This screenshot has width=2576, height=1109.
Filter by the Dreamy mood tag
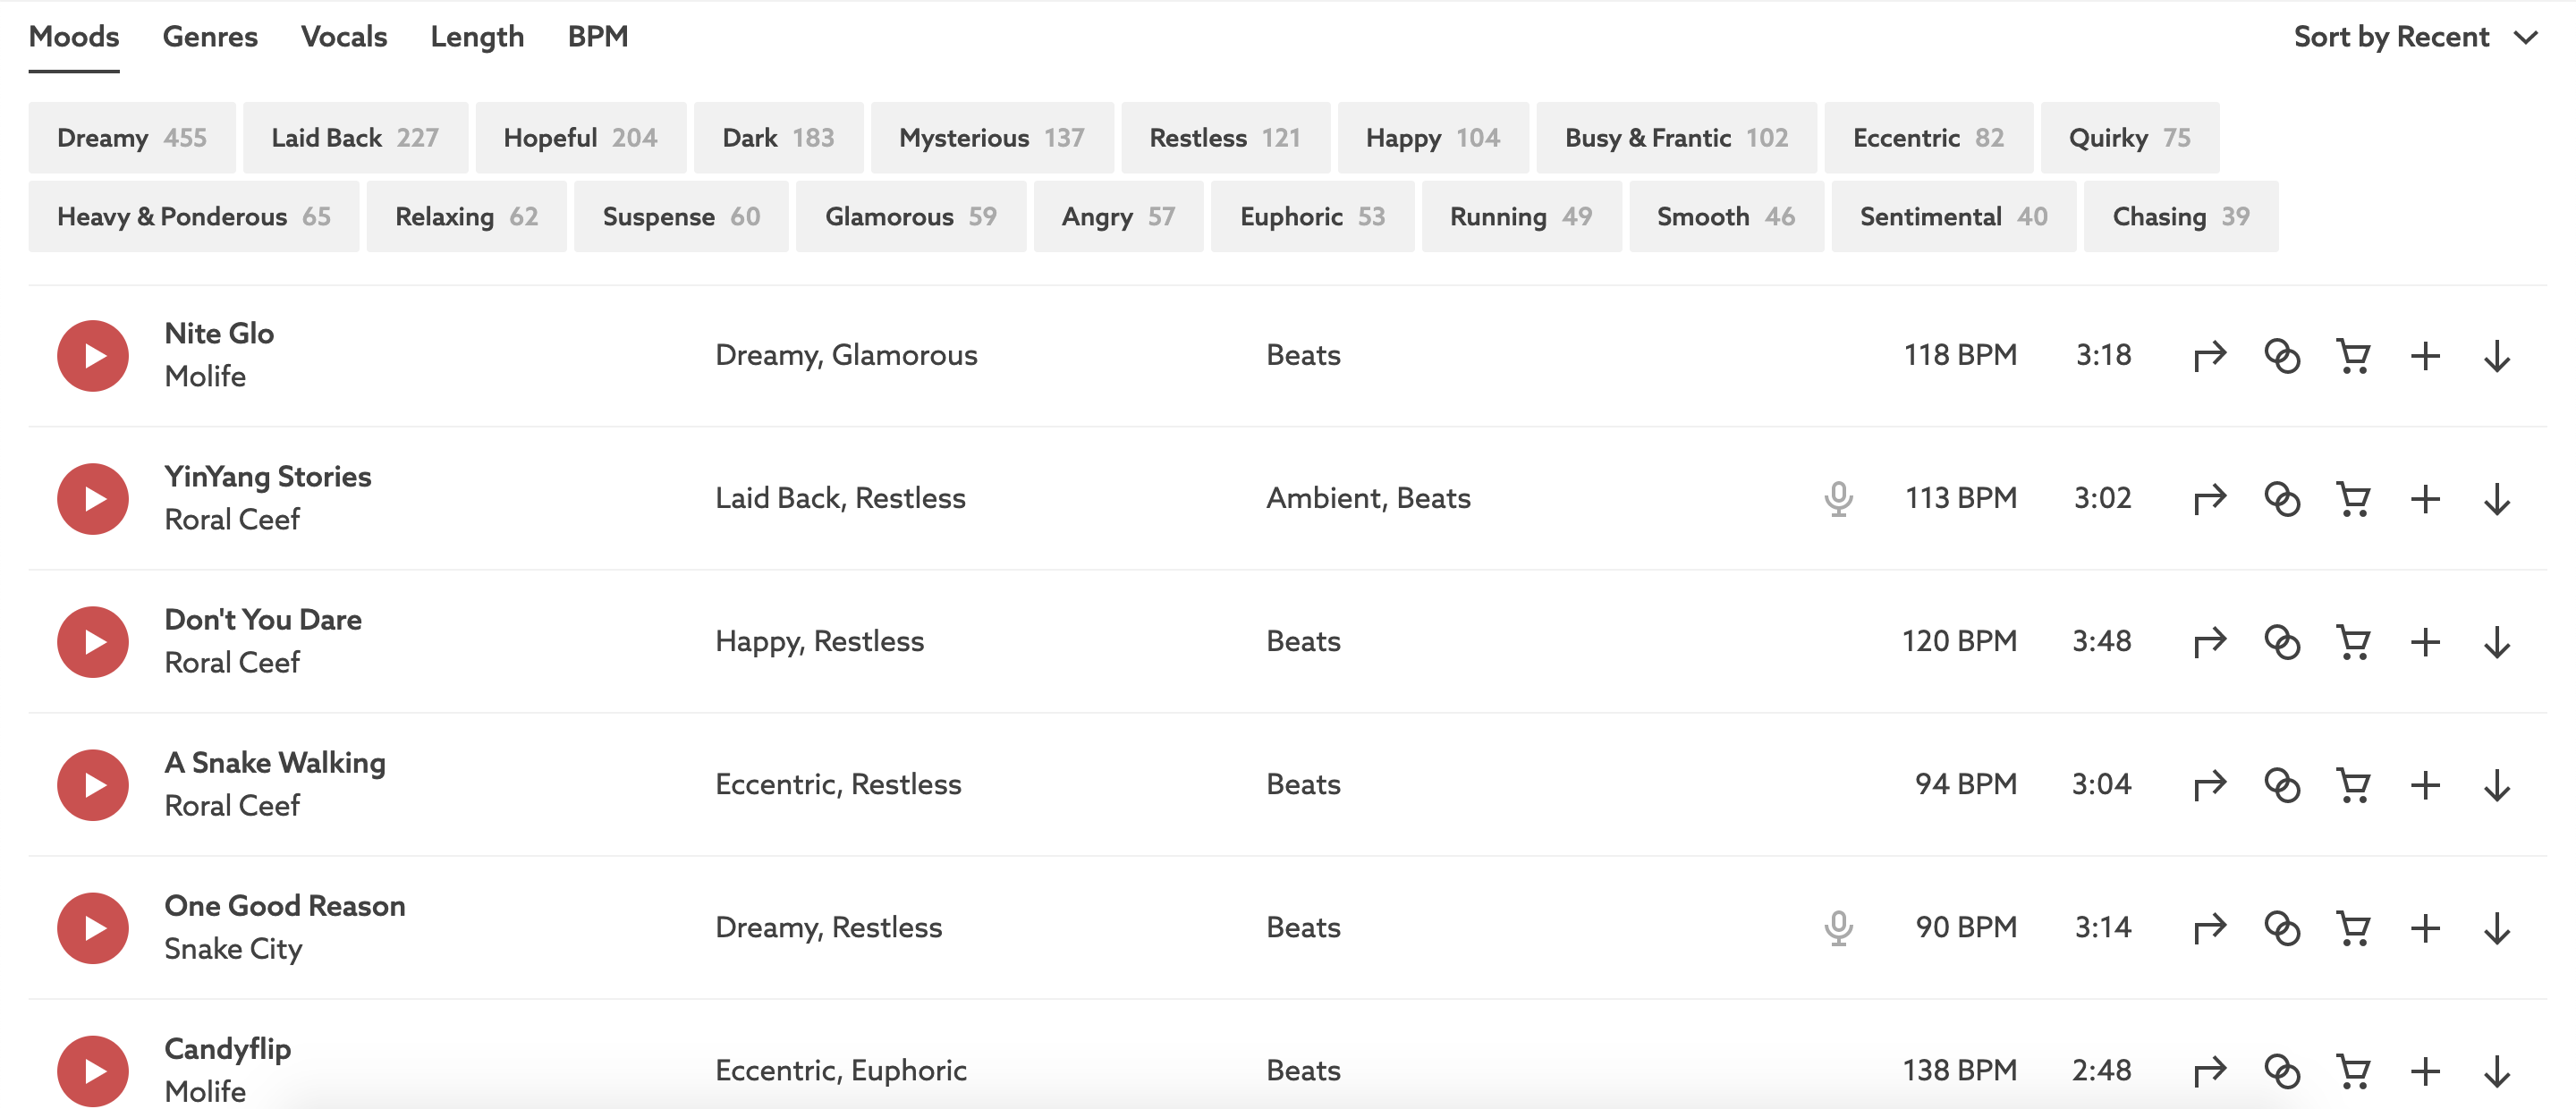click(132, 138)
